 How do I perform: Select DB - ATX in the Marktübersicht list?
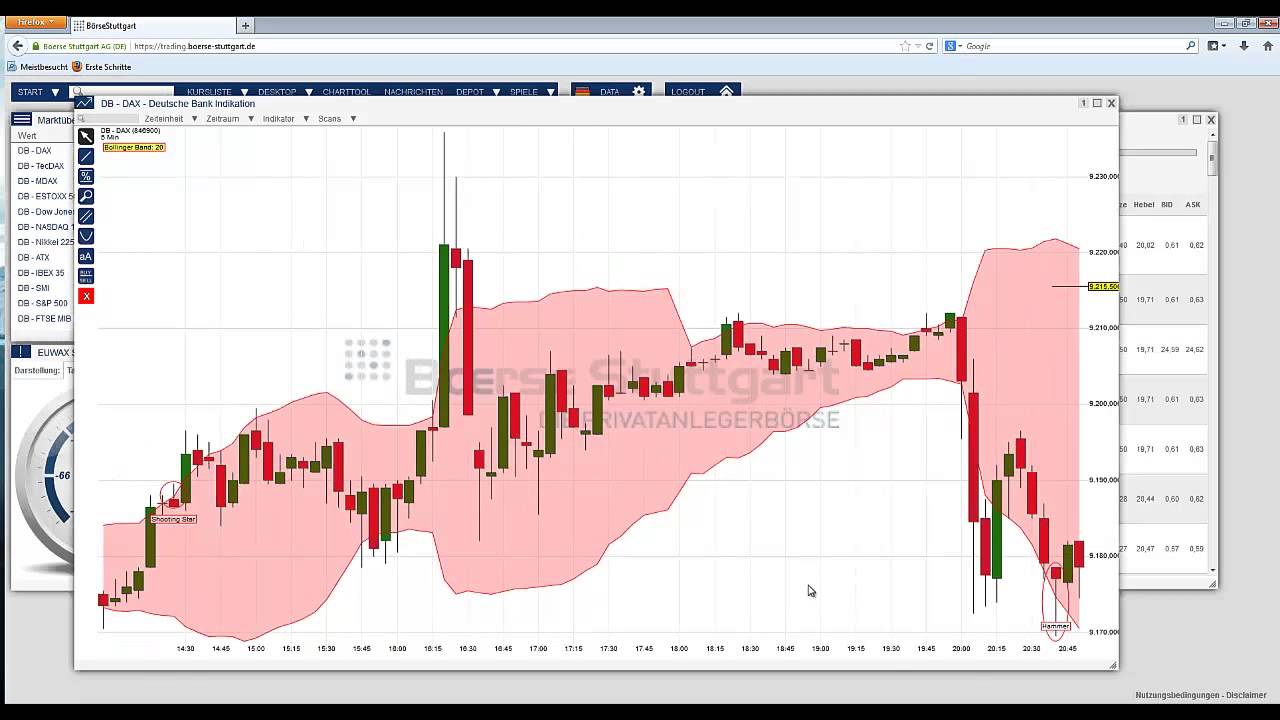click(33, 257)
